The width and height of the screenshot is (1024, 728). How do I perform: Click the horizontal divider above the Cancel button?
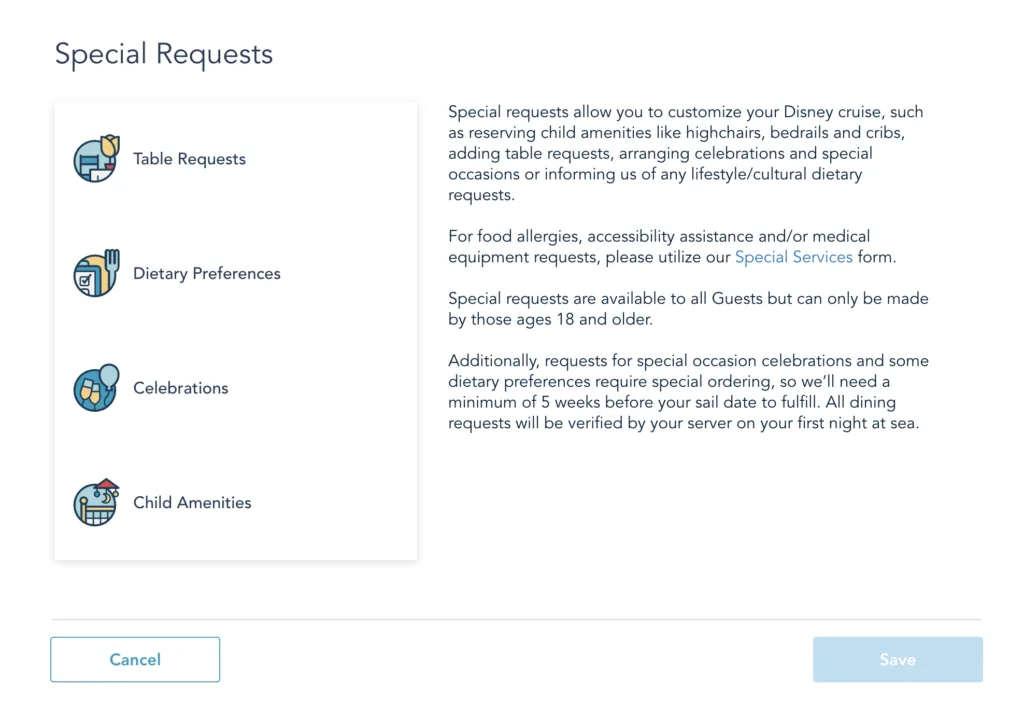coord(516,620)
